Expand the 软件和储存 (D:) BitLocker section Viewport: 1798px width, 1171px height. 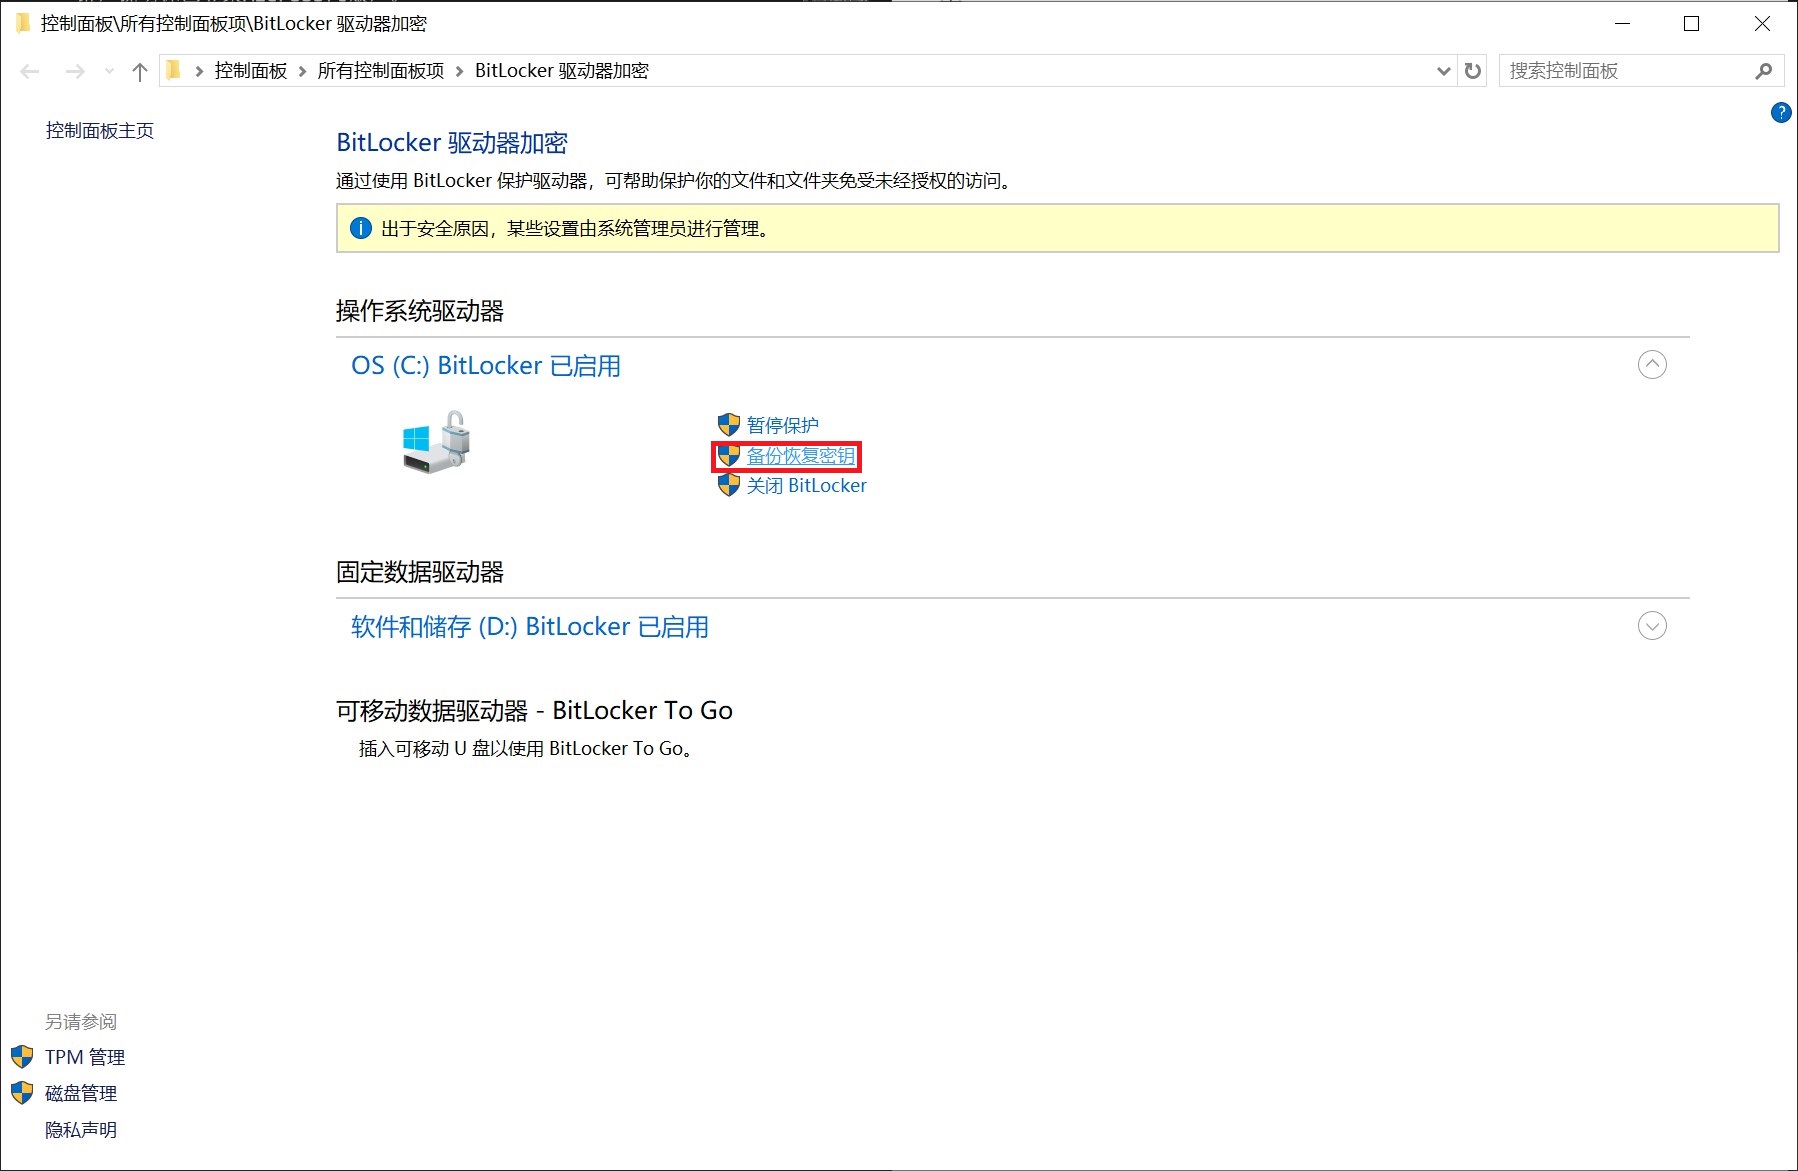click(1652, 626)
